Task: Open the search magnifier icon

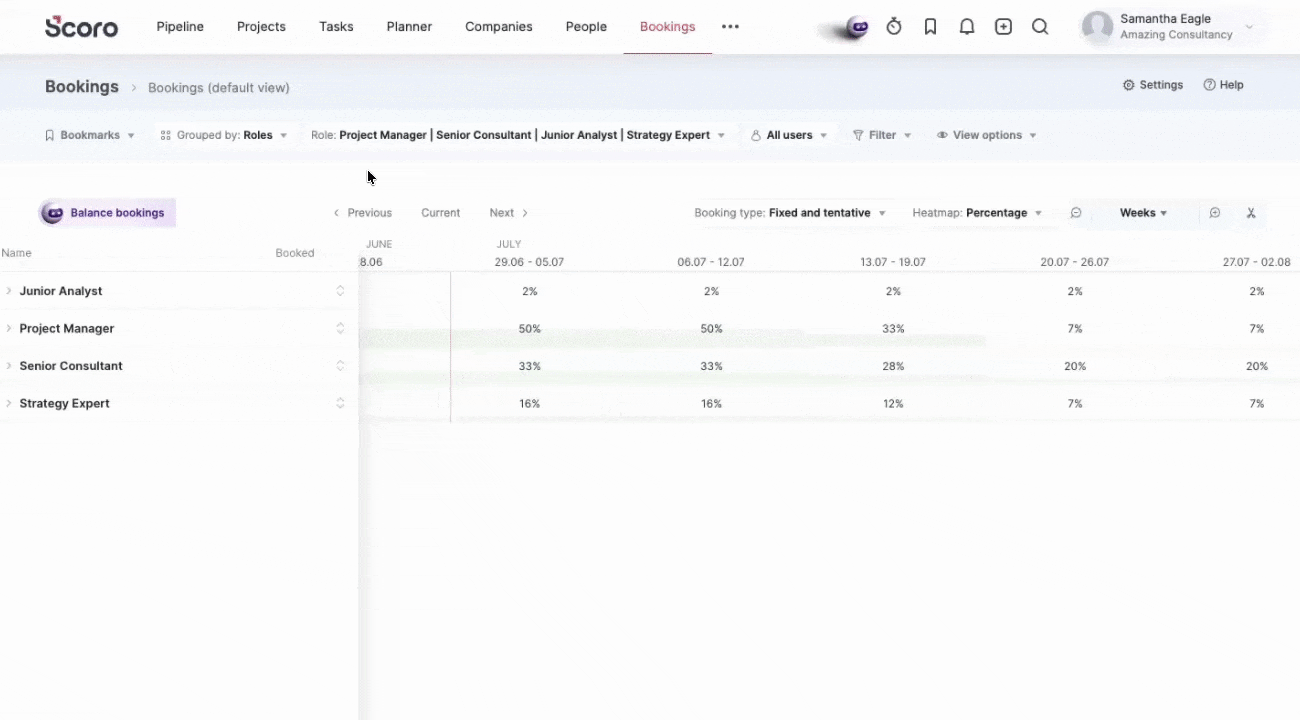Action: point(1040,27)
